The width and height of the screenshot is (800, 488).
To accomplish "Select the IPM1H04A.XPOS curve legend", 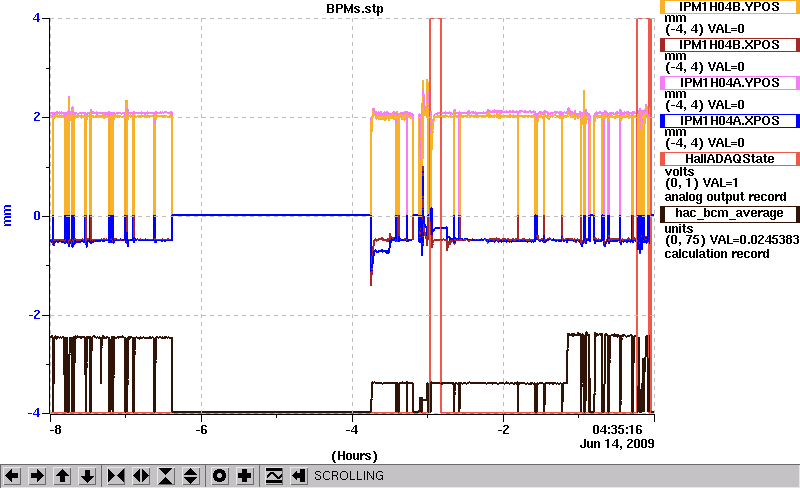I will pyautogui.click(x=729, y=121).
